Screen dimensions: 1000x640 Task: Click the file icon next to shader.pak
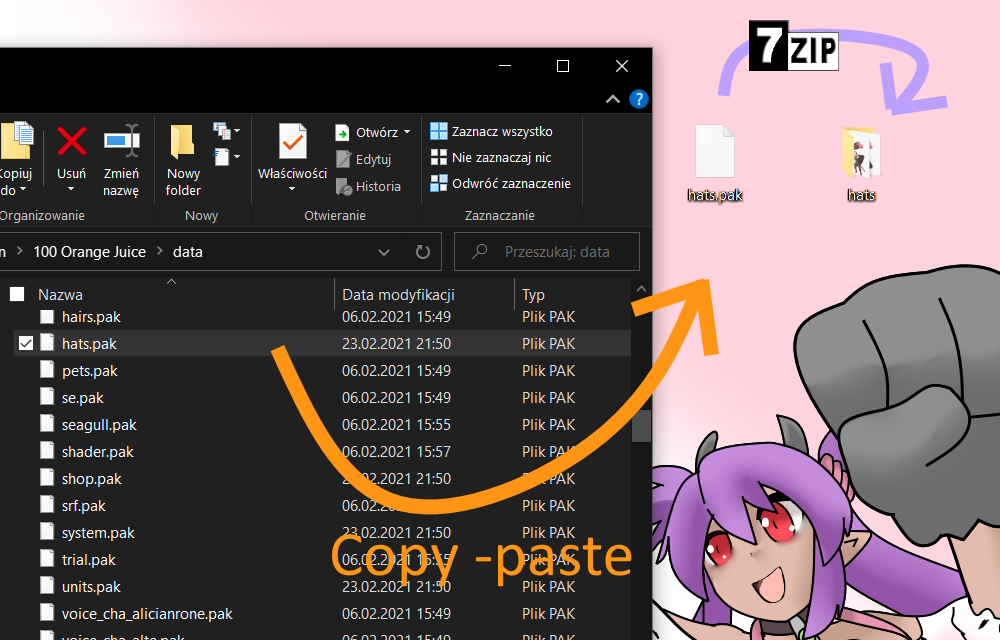point(47,451)
